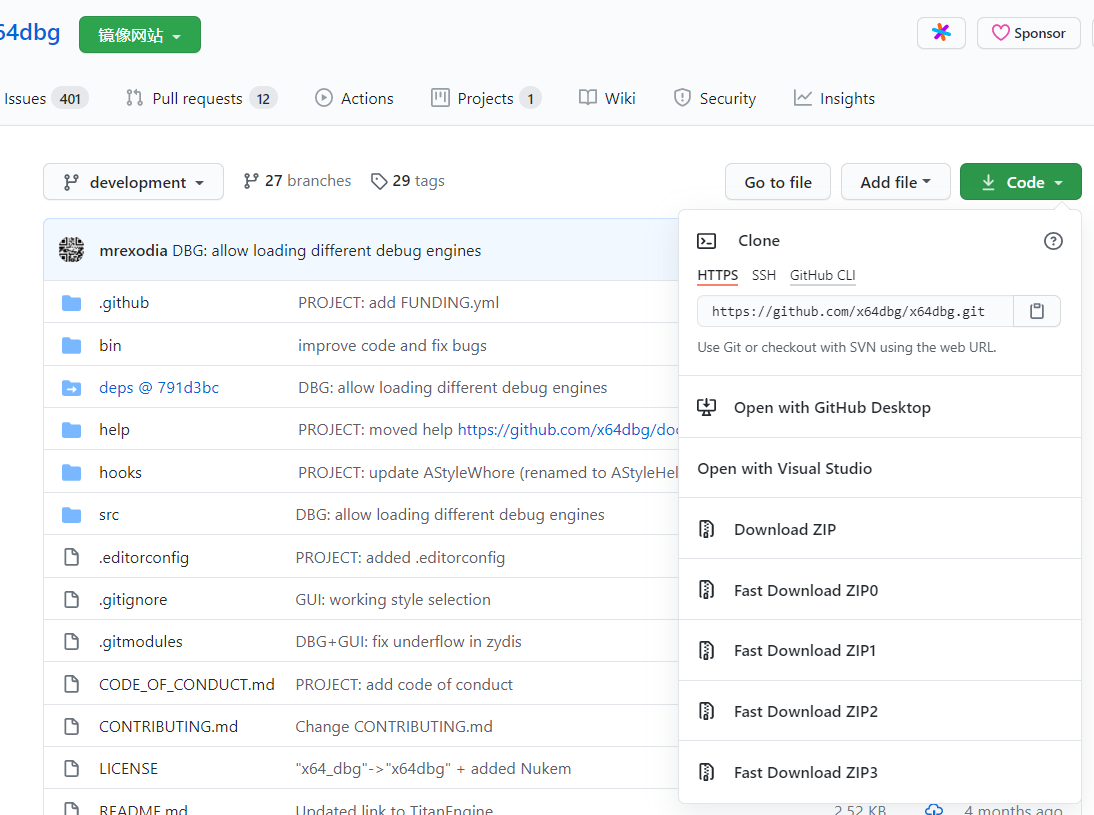Open the Security tab
Screen dimensions: 1094x815
click(714, 98)
